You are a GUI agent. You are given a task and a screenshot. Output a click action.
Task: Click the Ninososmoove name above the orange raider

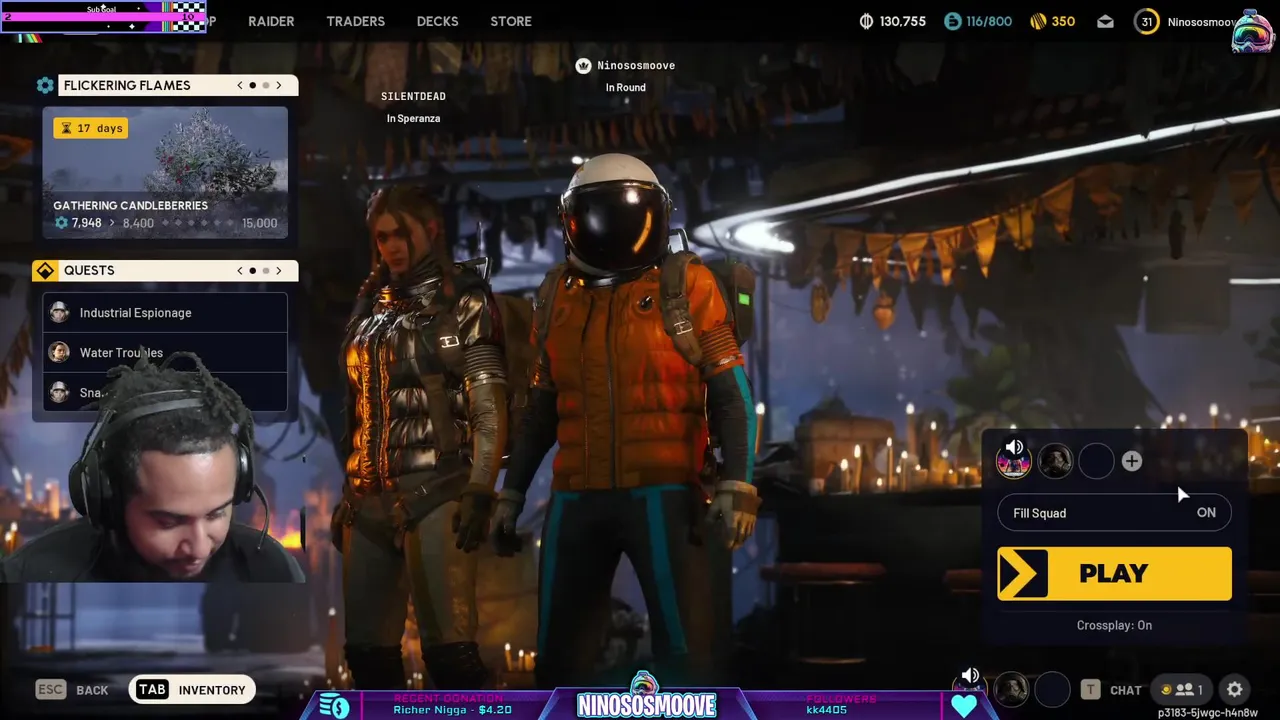click(x=636, y=65)
